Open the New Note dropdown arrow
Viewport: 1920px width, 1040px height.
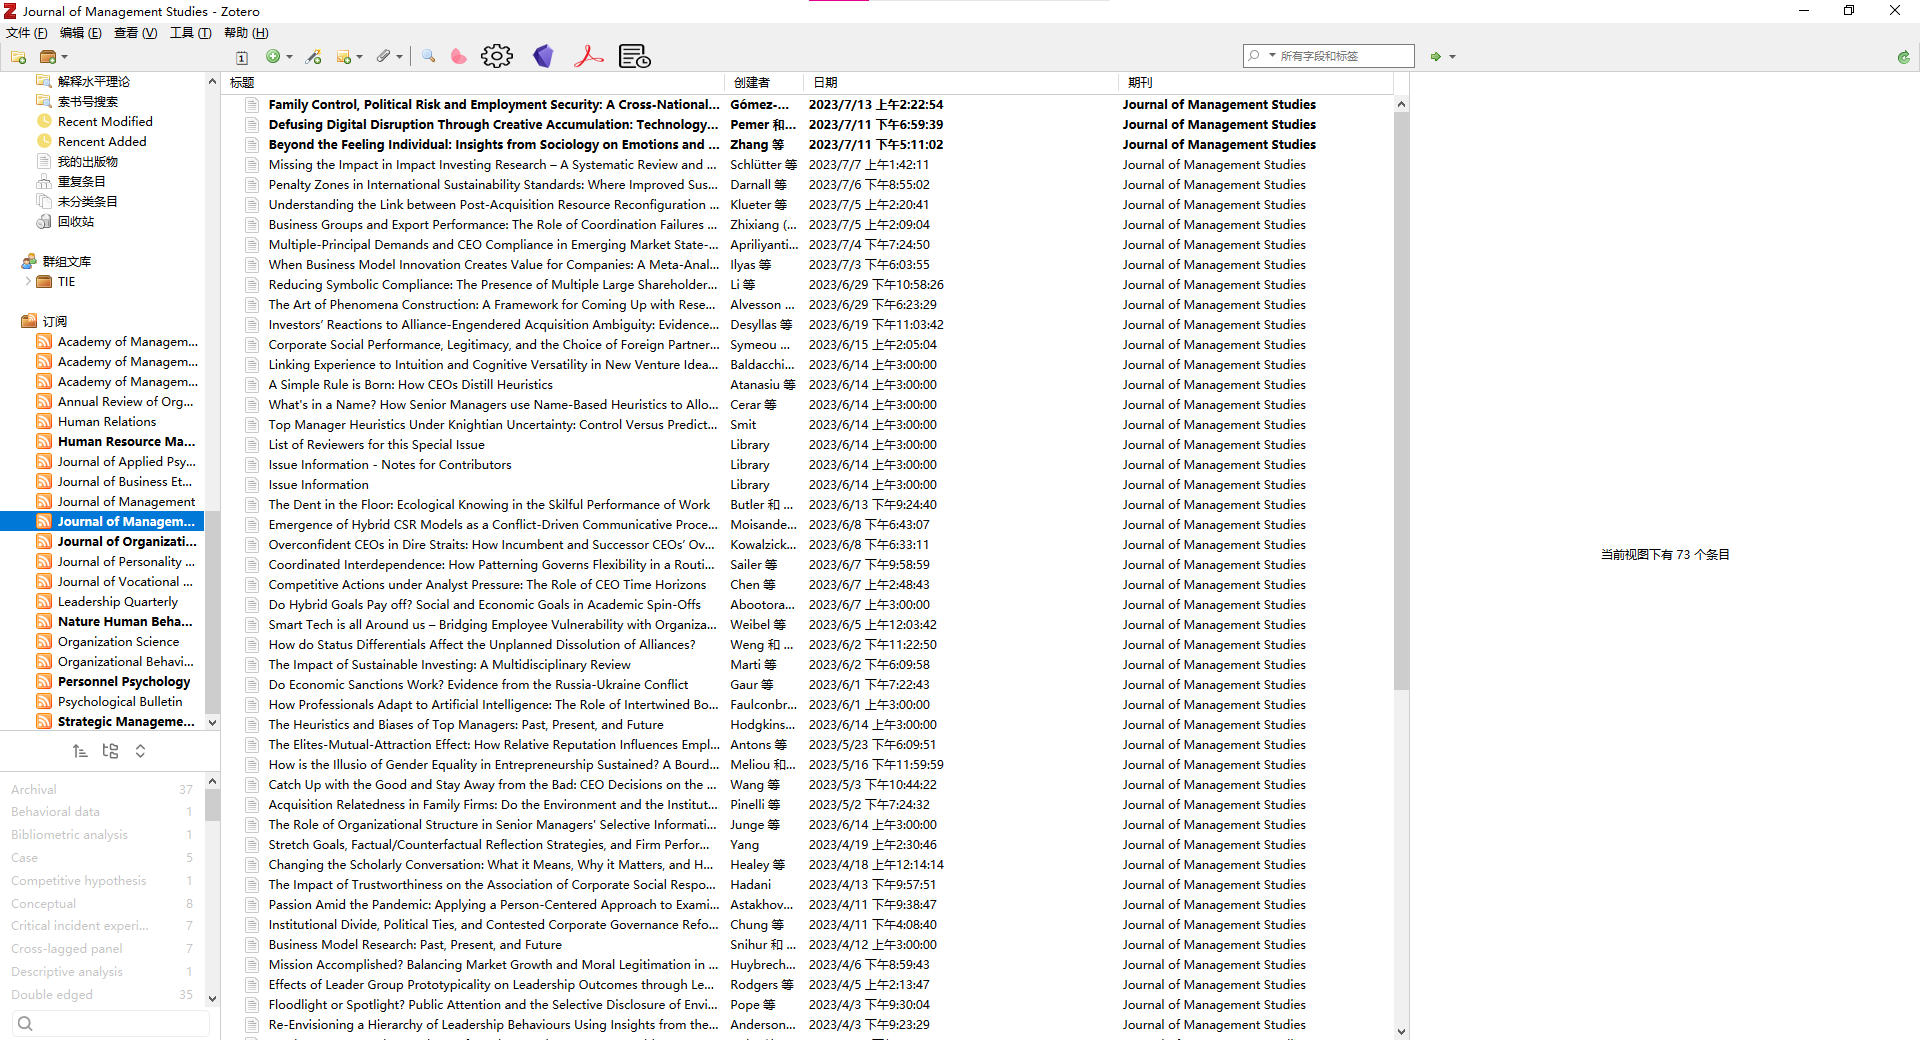(360, 57)
